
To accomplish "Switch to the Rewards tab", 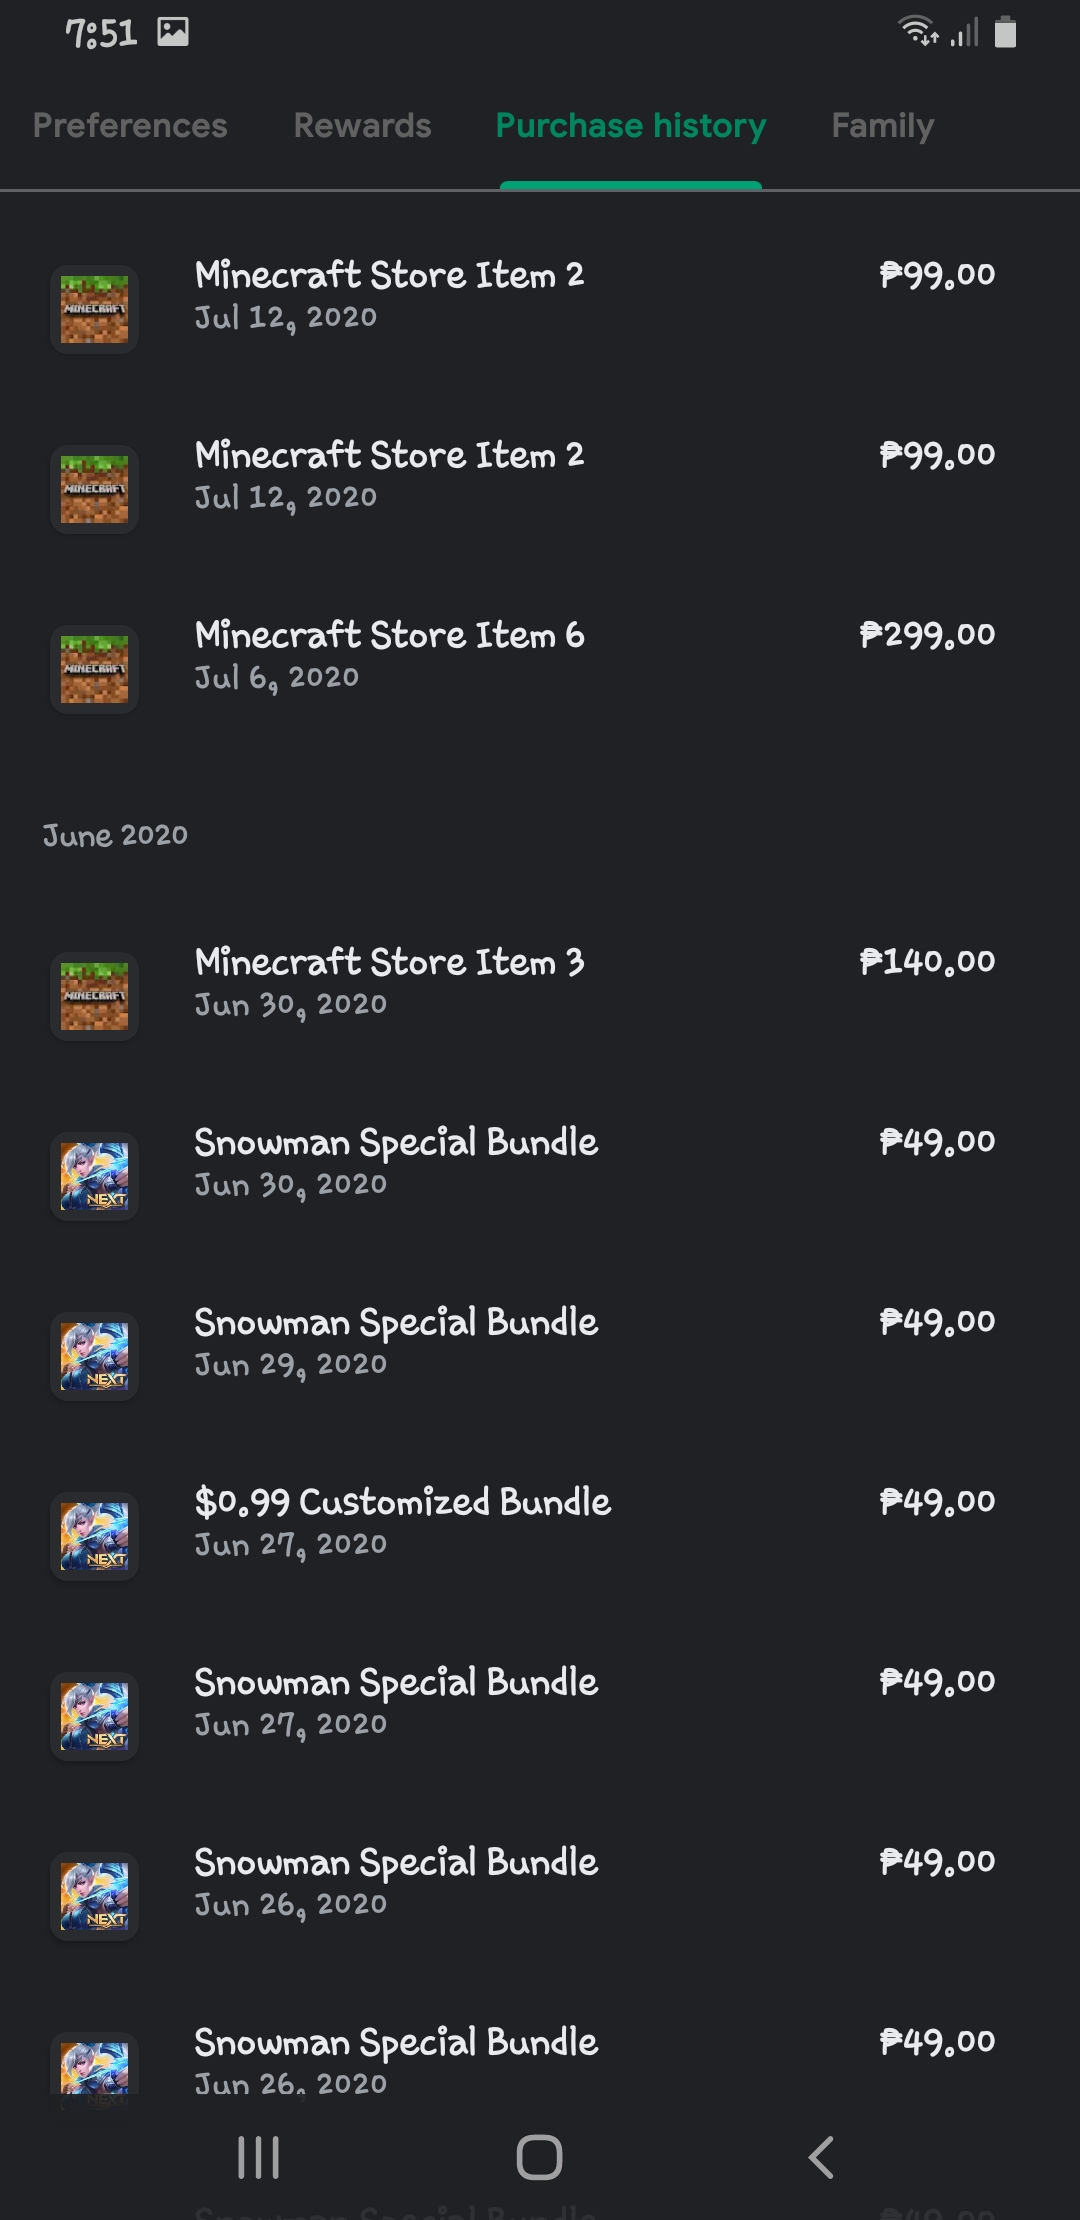I will coord(362,126).
